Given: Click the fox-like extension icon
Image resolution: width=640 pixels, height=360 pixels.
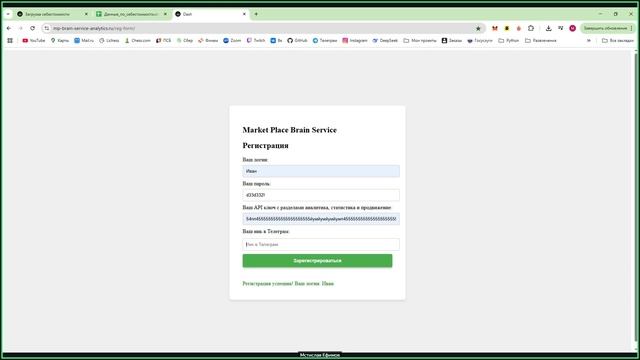Looking at the screenshot, I should (x=495, y=28).
